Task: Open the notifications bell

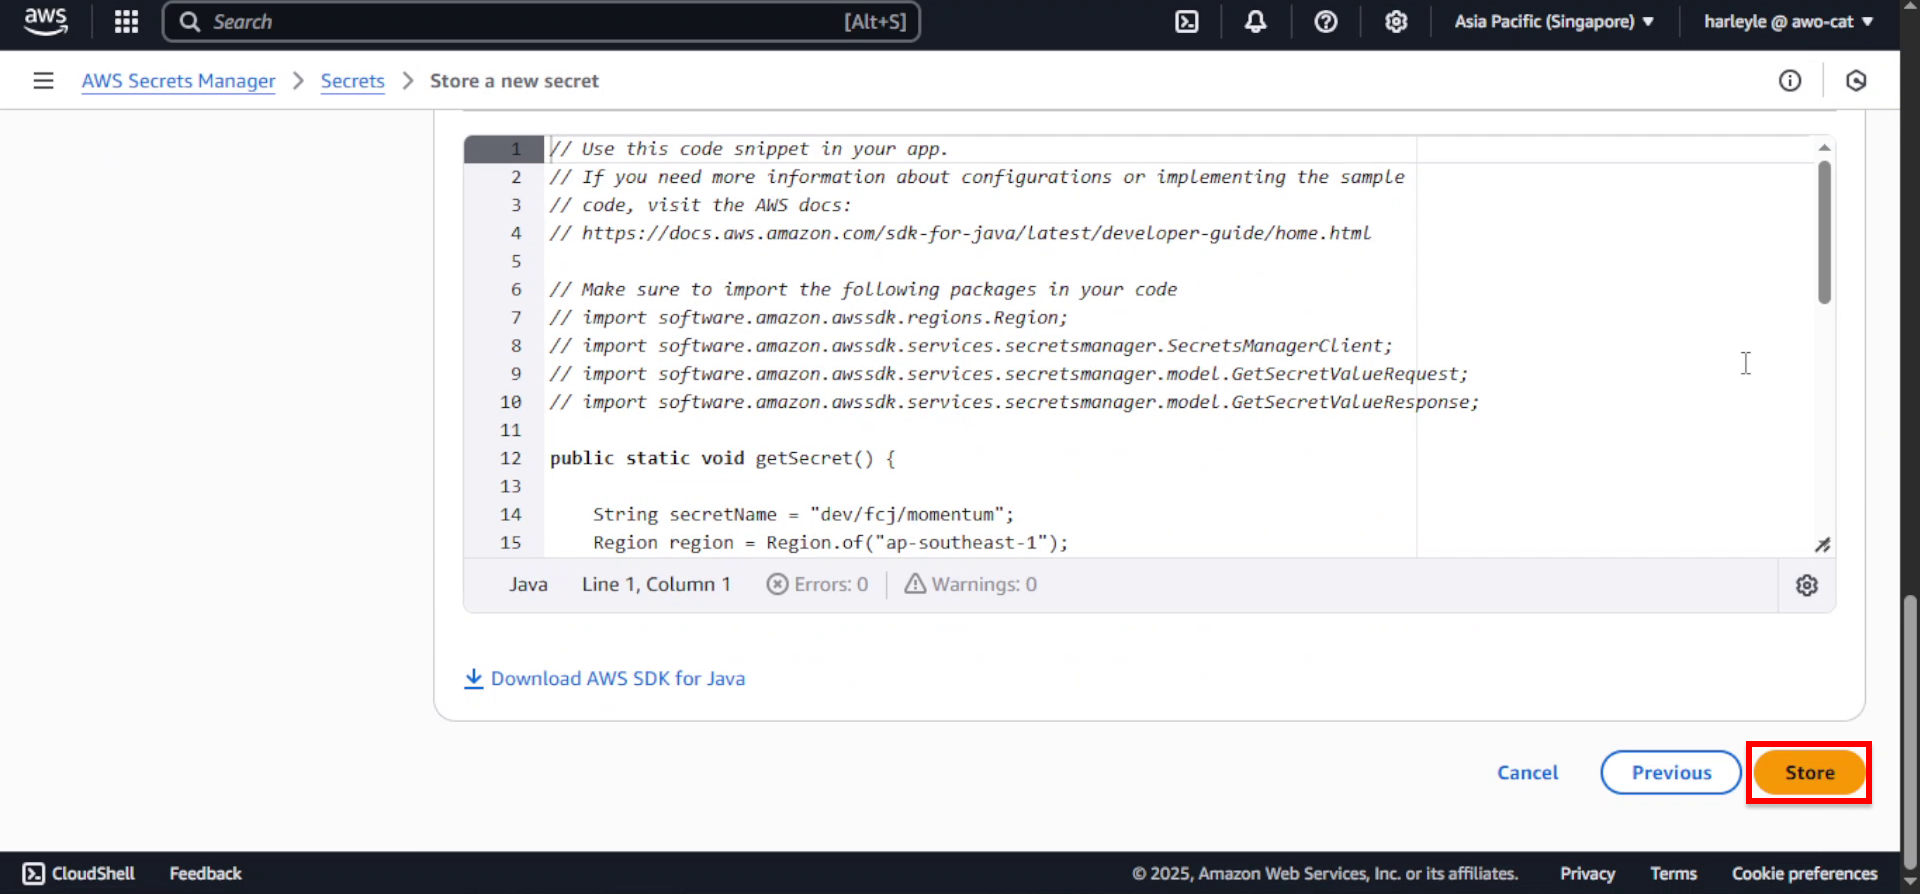Action: (x=1255, y=21)
